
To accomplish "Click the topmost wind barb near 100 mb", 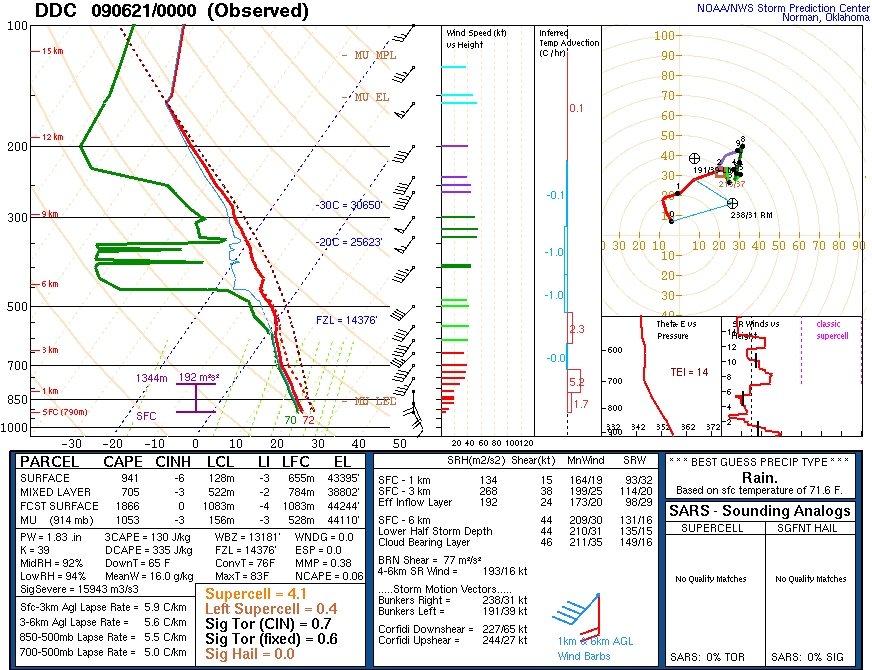I will coord(404,33).
